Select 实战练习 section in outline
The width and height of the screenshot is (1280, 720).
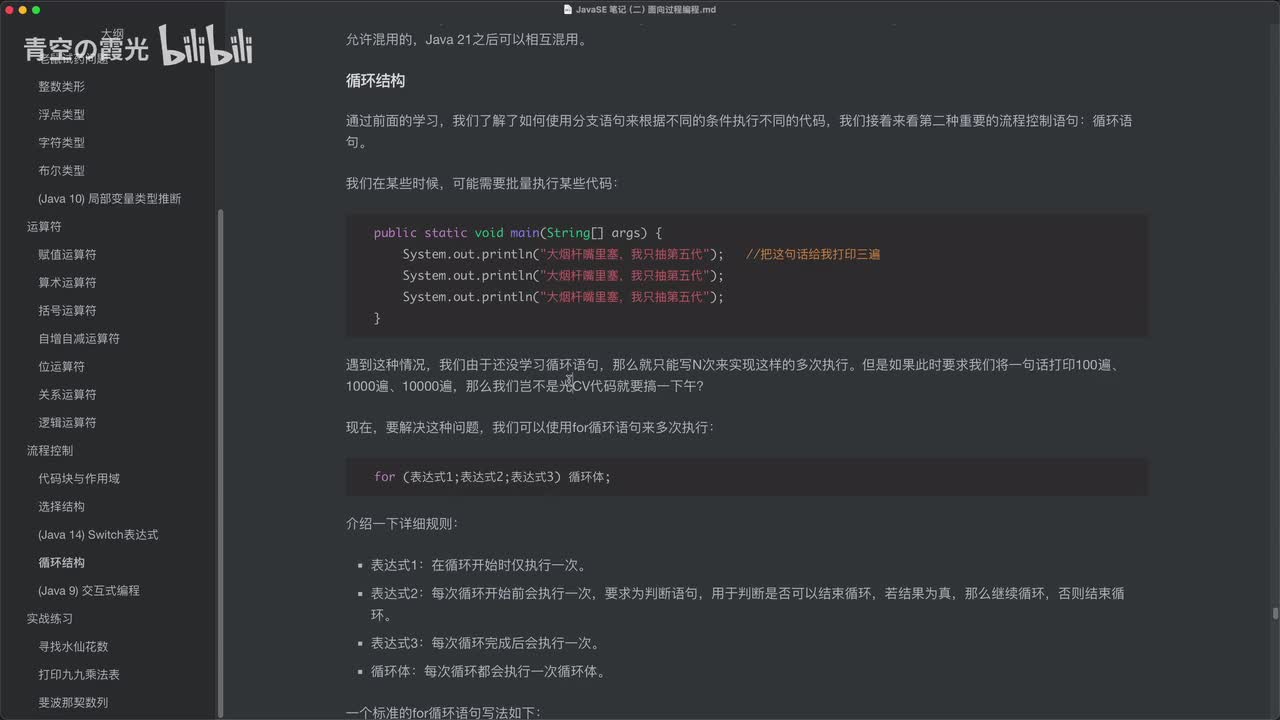pyautogui.click(x=50, y=619)
